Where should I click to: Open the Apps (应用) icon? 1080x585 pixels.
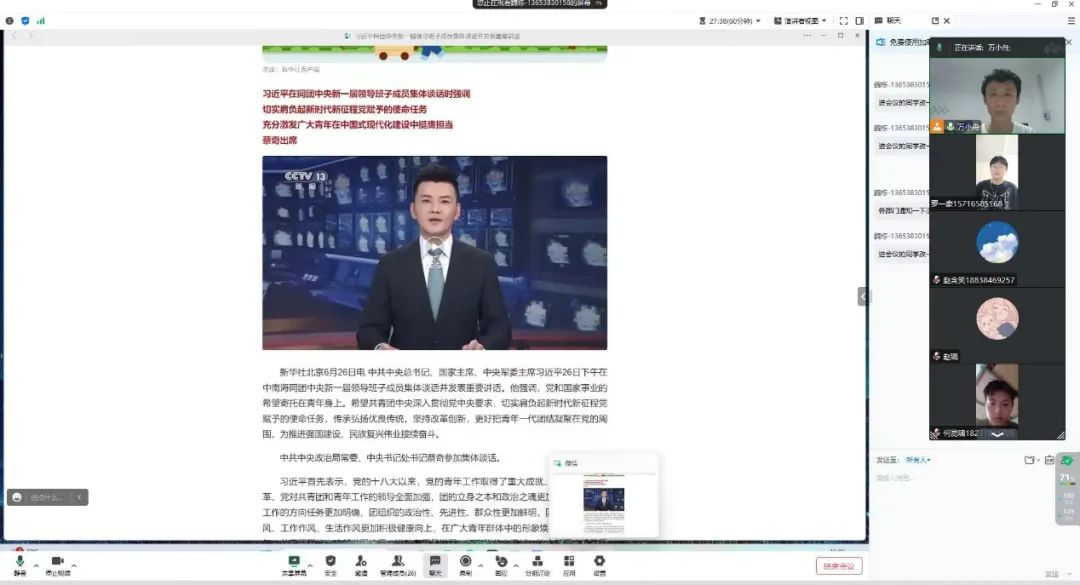(569, 564)
